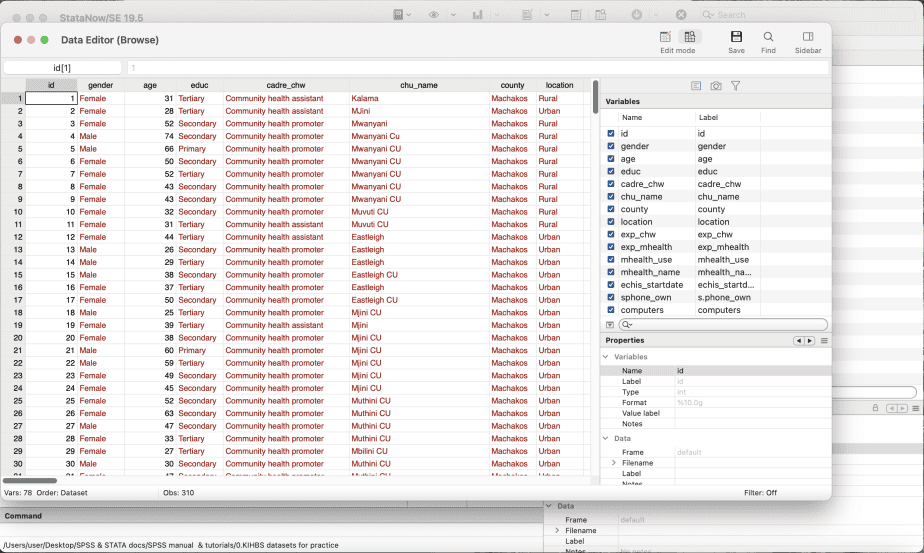Viewport: 924px width, 553px height.
Task: Uncheck the gender variable checkbox
Action: 610,146
